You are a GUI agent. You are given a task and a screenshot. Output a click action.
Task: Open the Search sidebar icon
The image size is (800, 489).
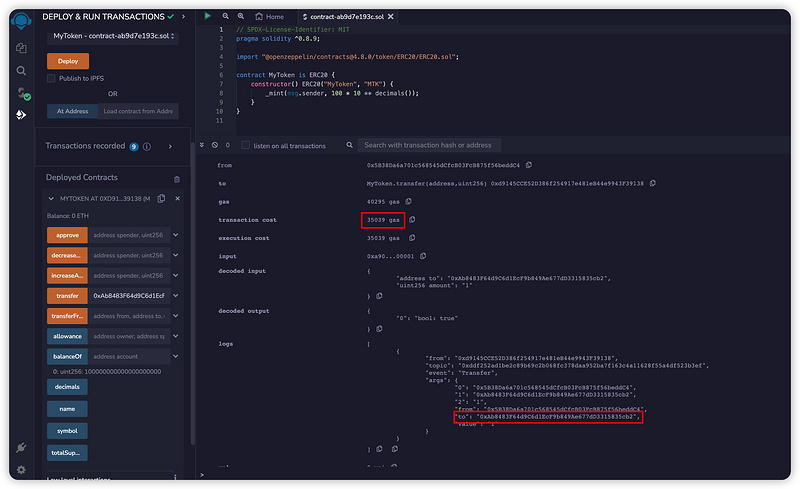(21, 71)
